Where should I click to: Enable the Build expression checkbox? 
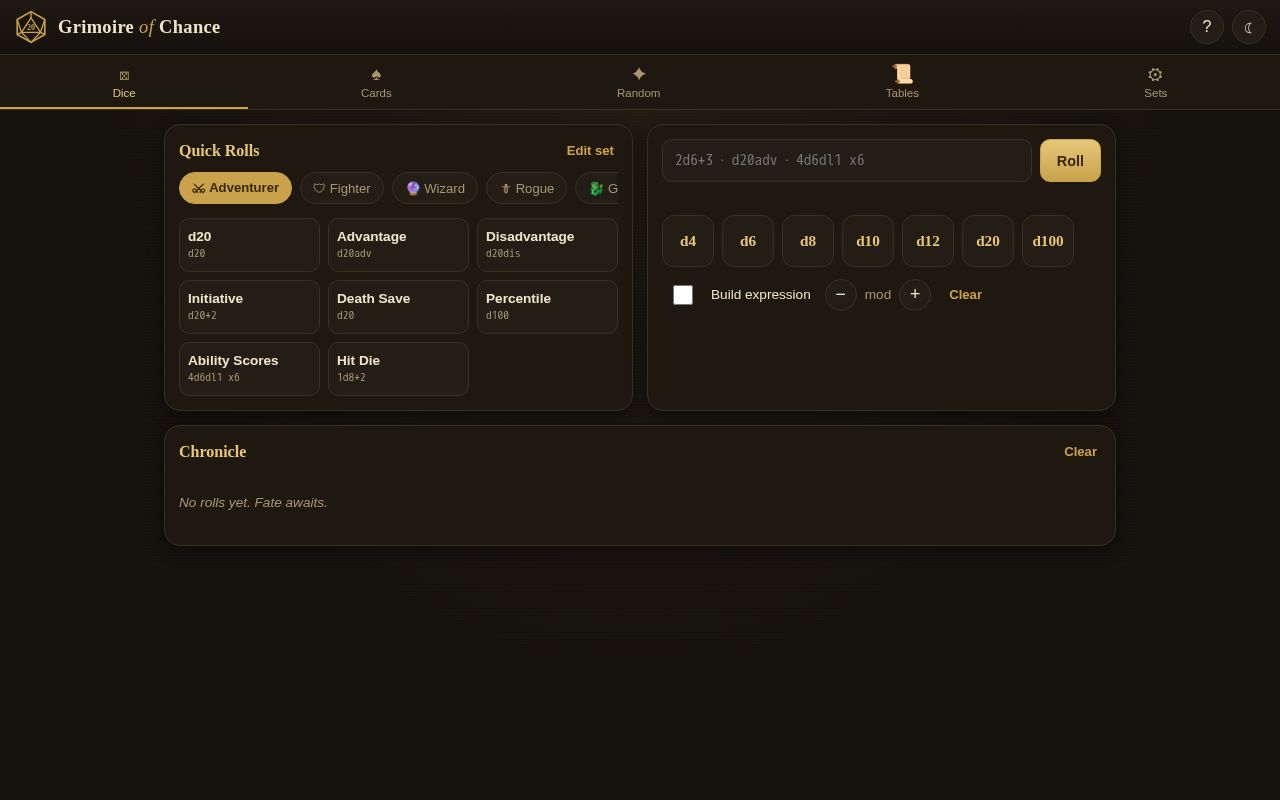click(683, 295)
